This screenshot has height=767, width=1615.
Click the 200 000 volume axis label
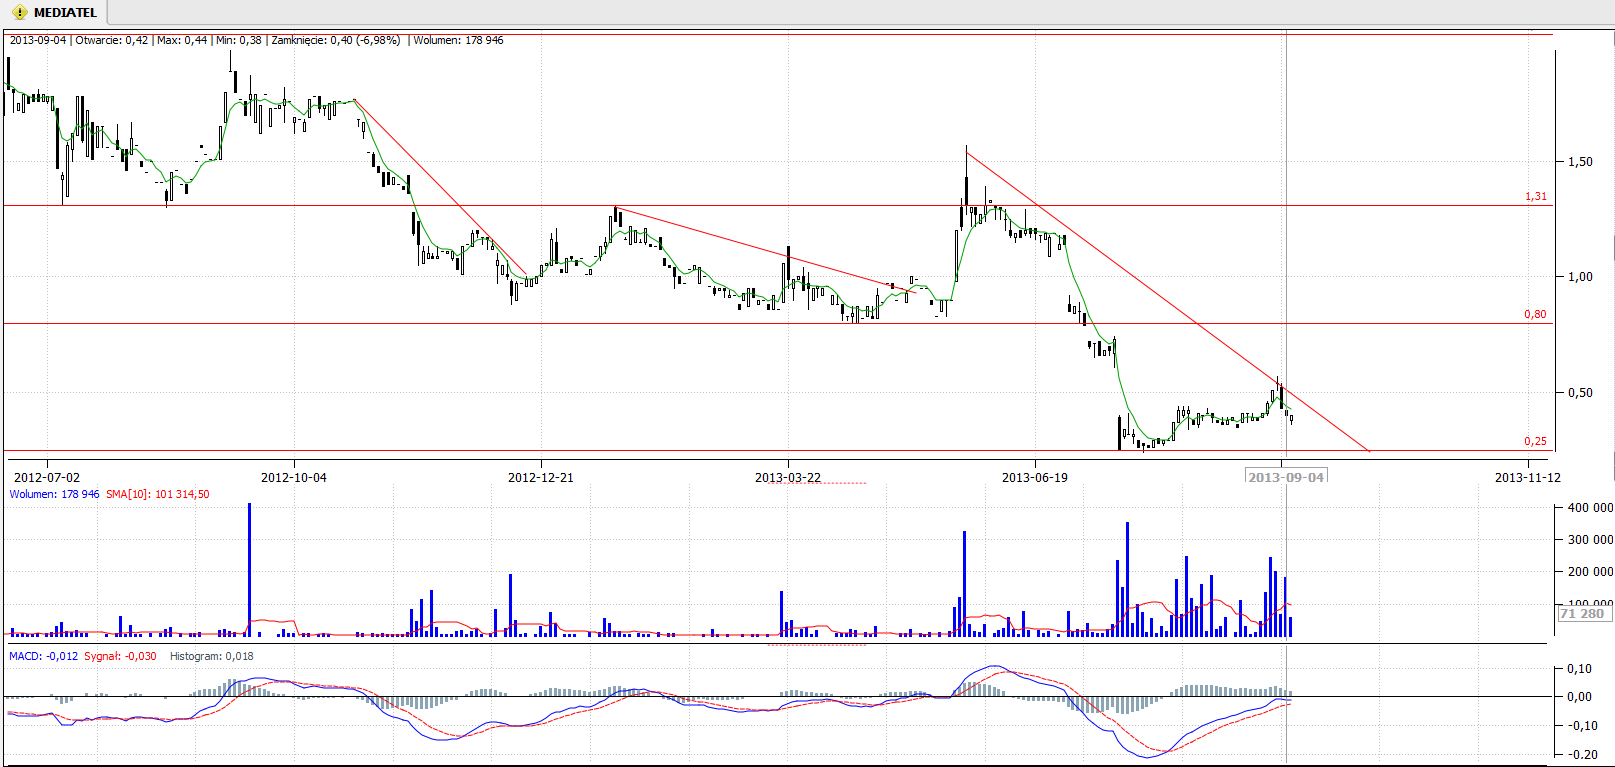pos(1590,572)
